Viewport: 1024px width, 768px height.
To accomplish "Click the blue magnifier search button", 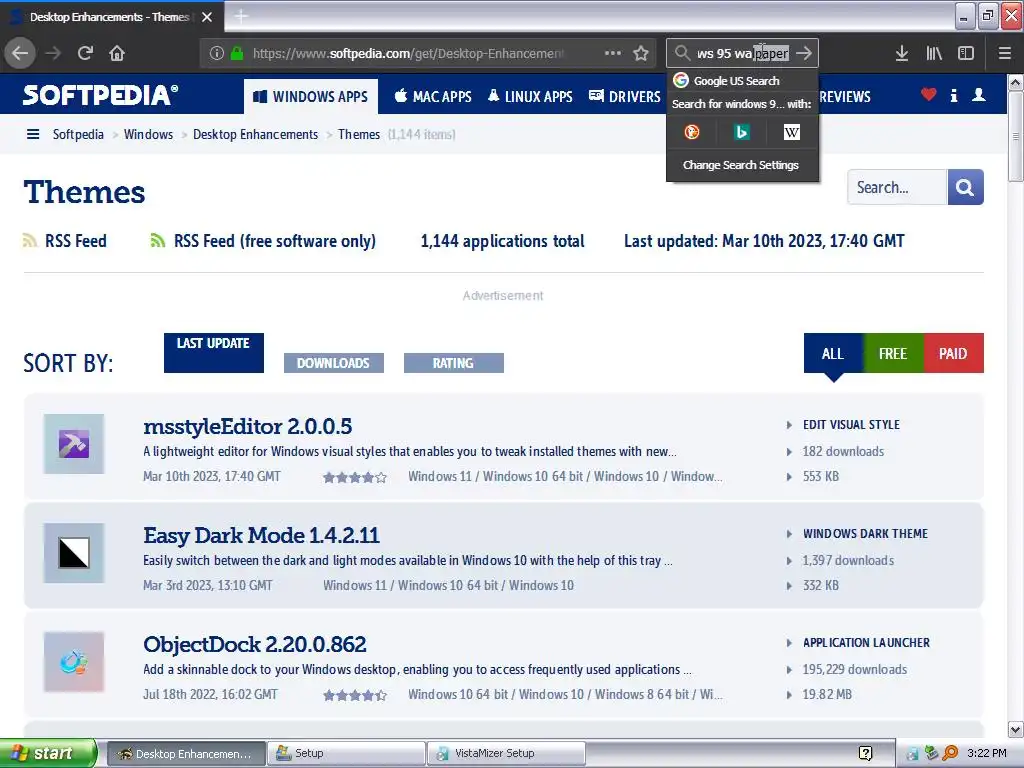I will click(x=965, y=187).
